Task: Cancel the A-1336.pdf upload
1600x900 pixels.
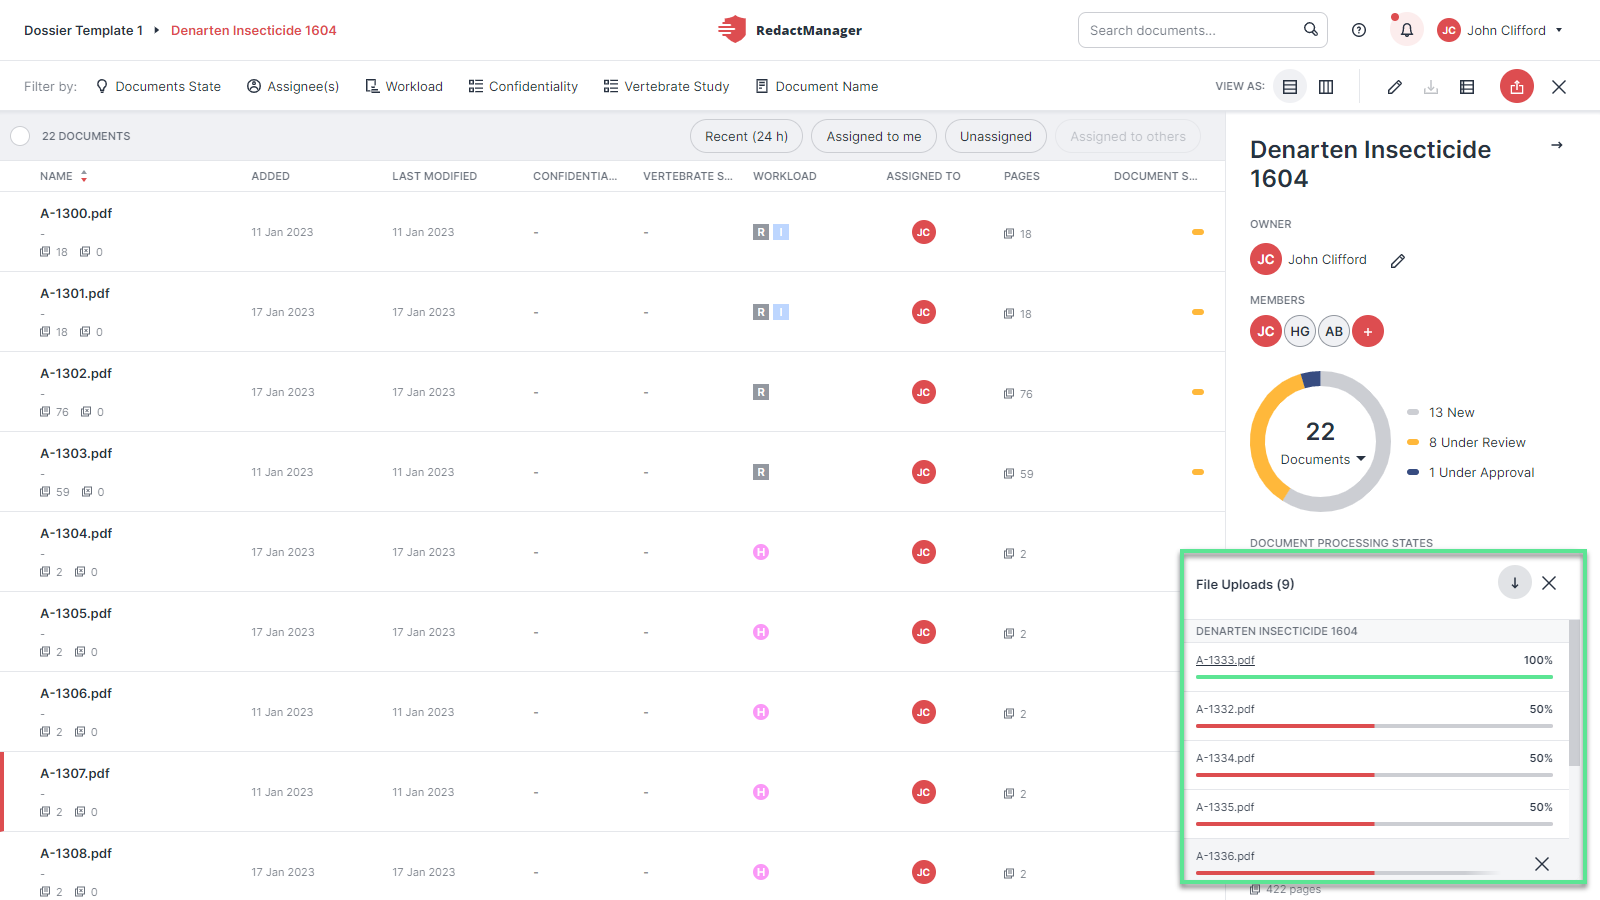Action: pyautogui.click(x=1542, y=864)
